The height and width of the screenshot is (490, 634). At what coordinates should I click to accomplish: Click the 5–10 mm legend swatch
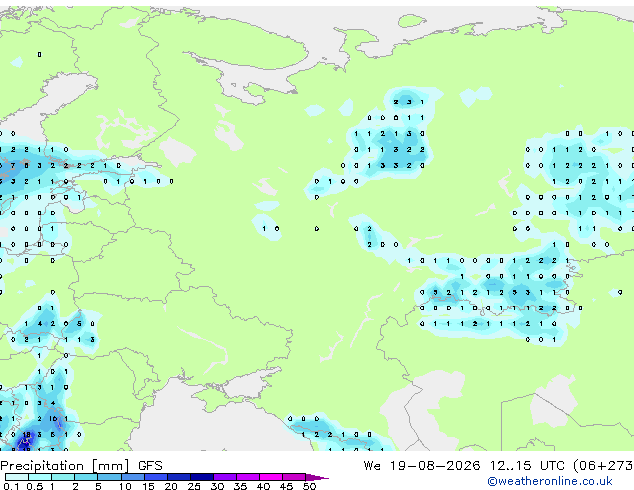[109, 477]
